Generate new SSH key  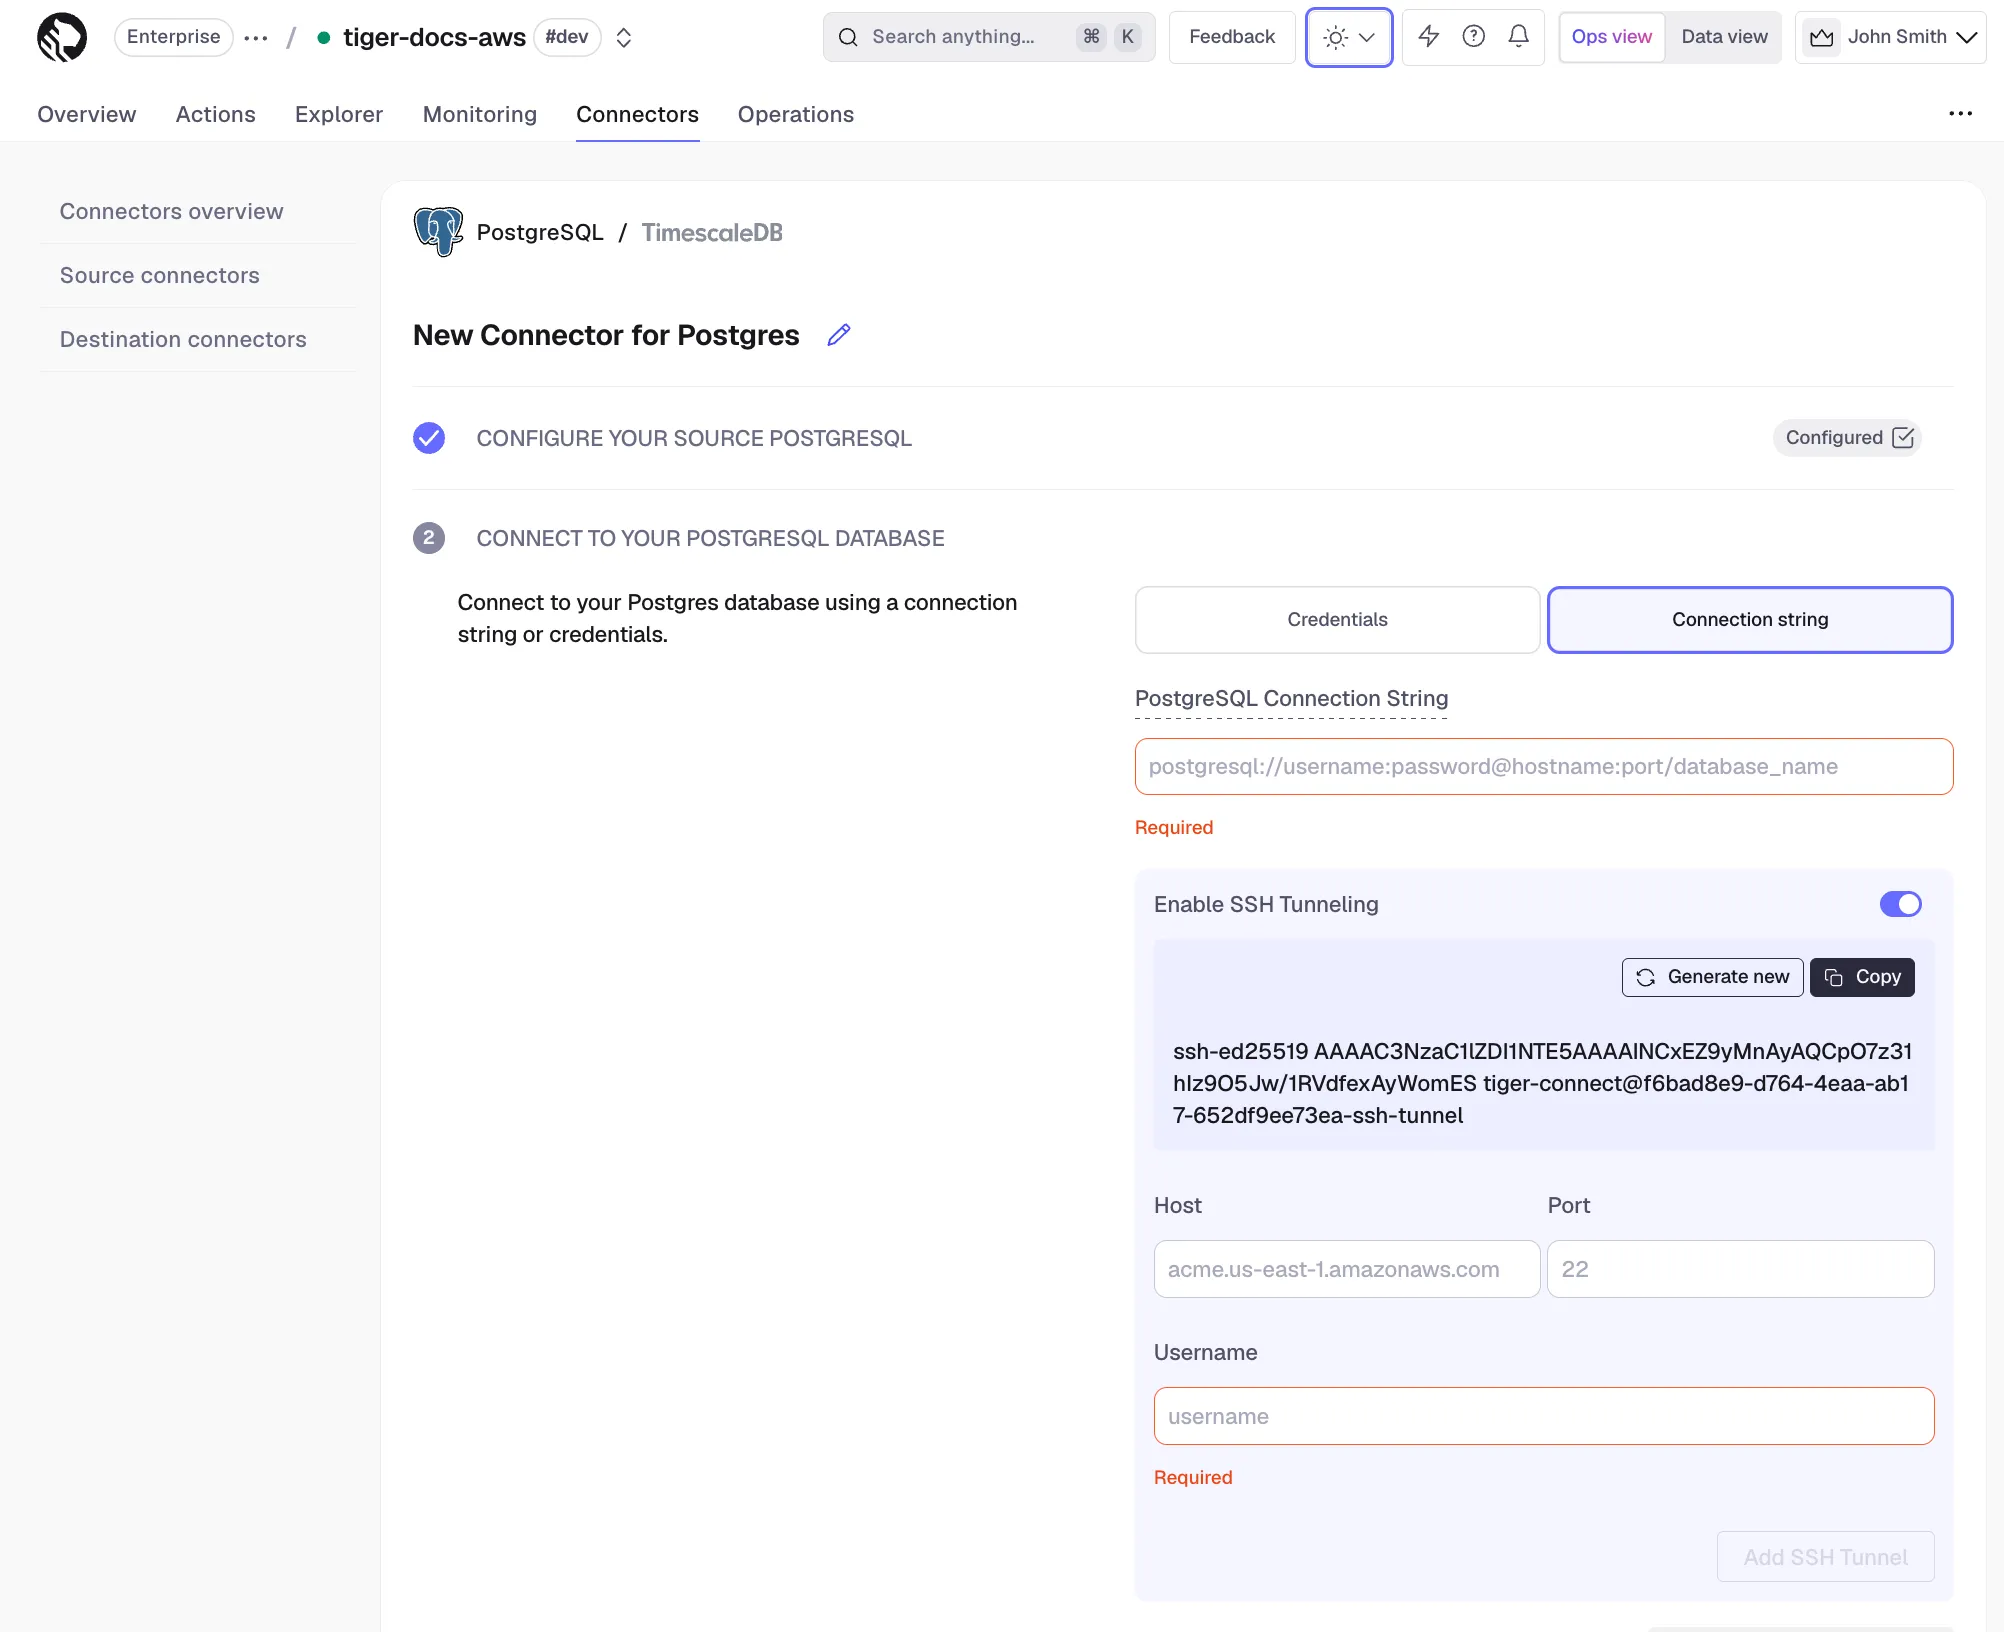pos(1712,977)
